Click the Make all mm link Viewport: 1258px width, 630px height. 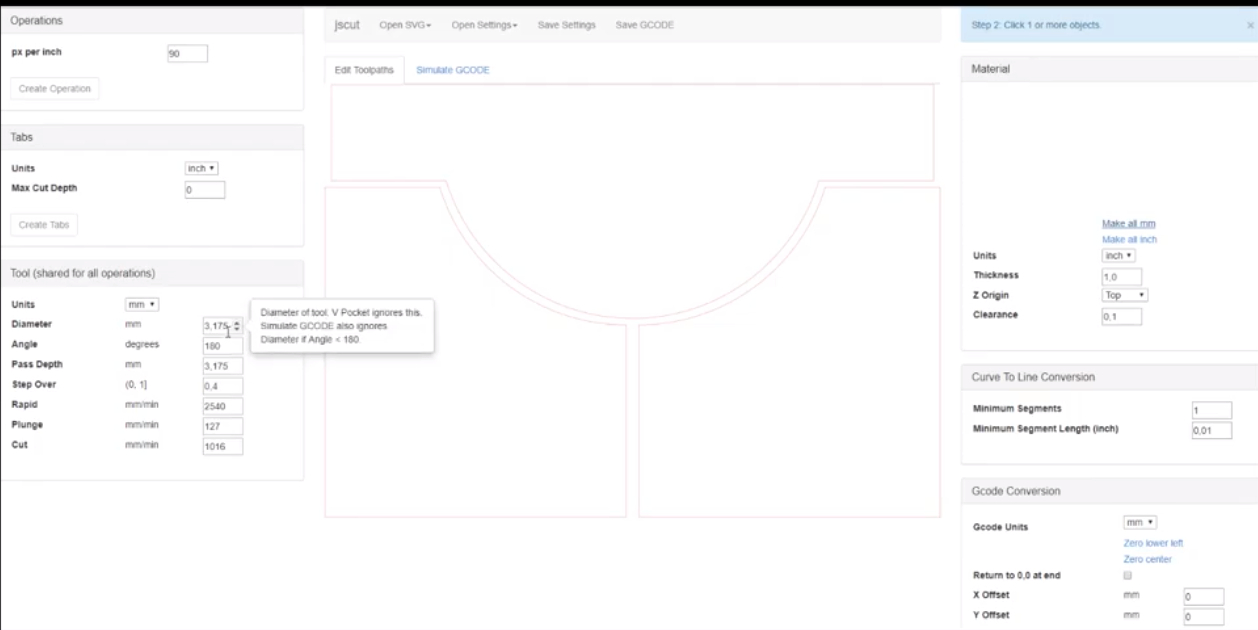[x=1128, y=224]
